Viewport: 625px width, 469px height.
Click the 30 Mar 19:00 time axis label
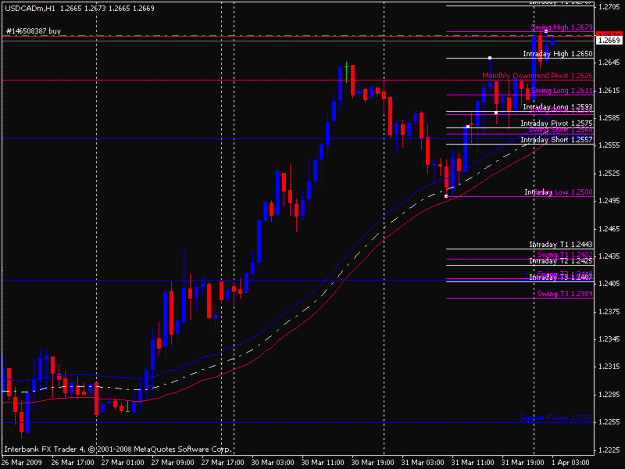pos(373,463)
